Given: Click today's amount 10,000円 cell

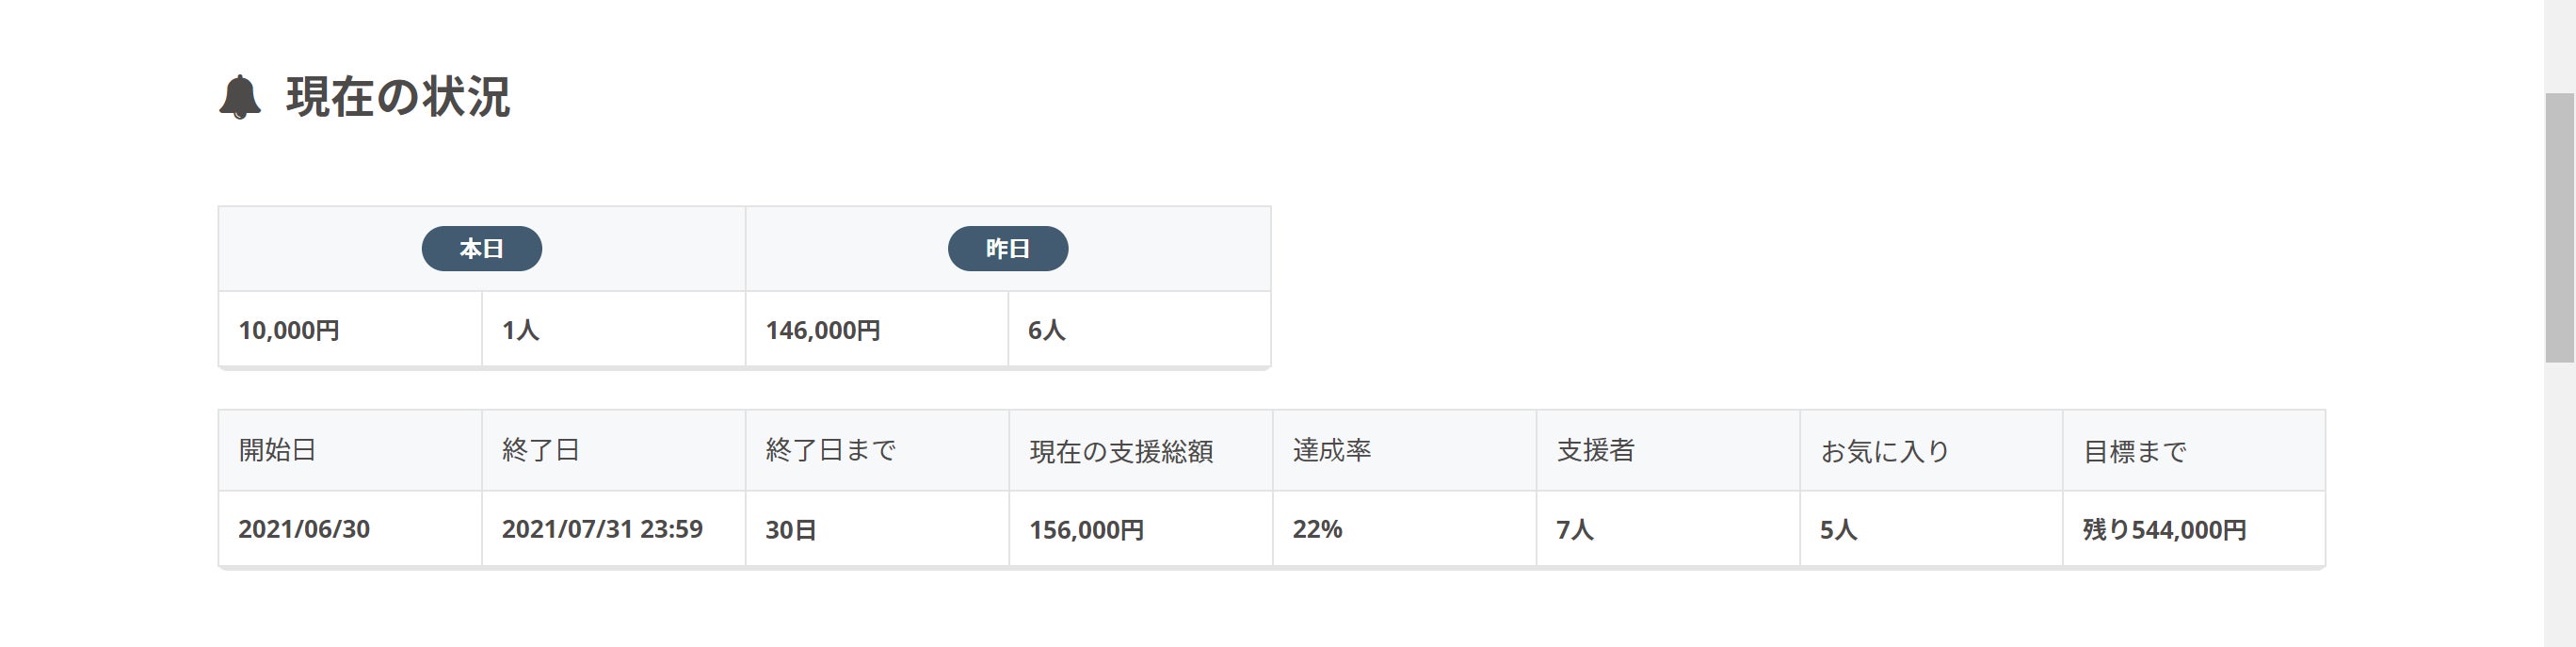Looking at the screenshot, I should [x=289, y=330].
